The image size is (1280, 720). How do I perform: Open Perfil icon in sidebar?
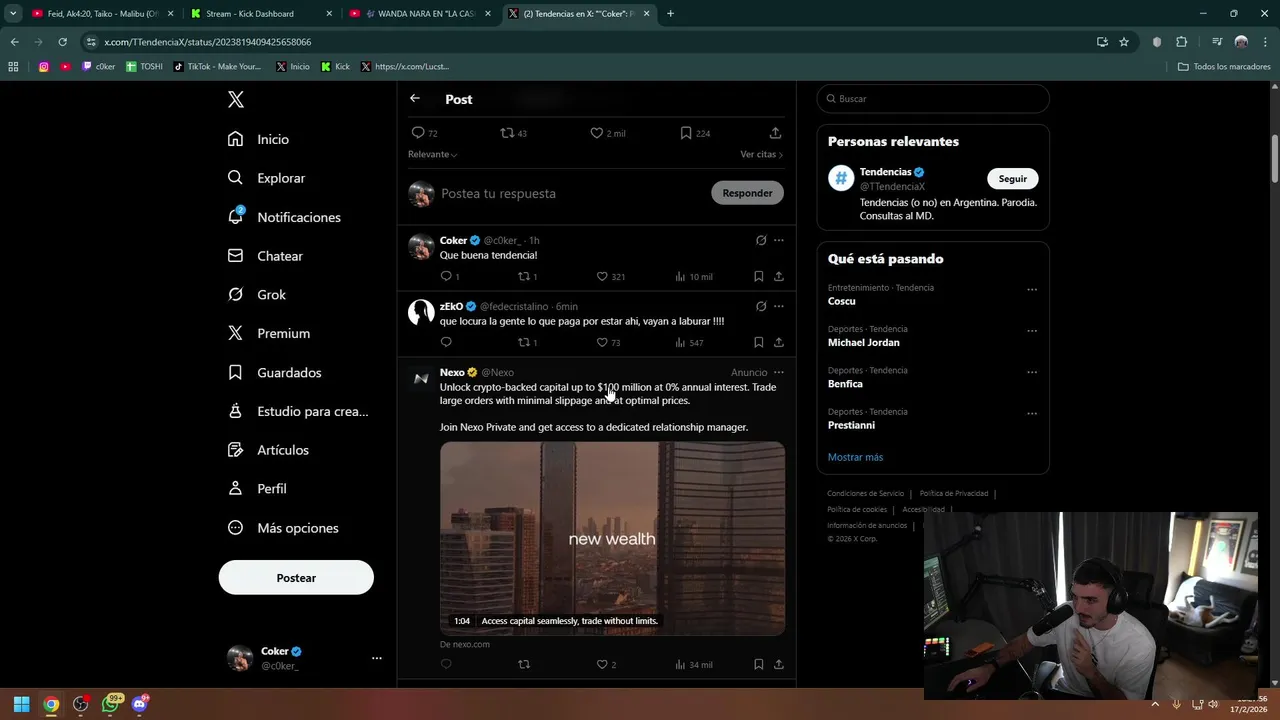pyautogui.click(x=235, y=489)
